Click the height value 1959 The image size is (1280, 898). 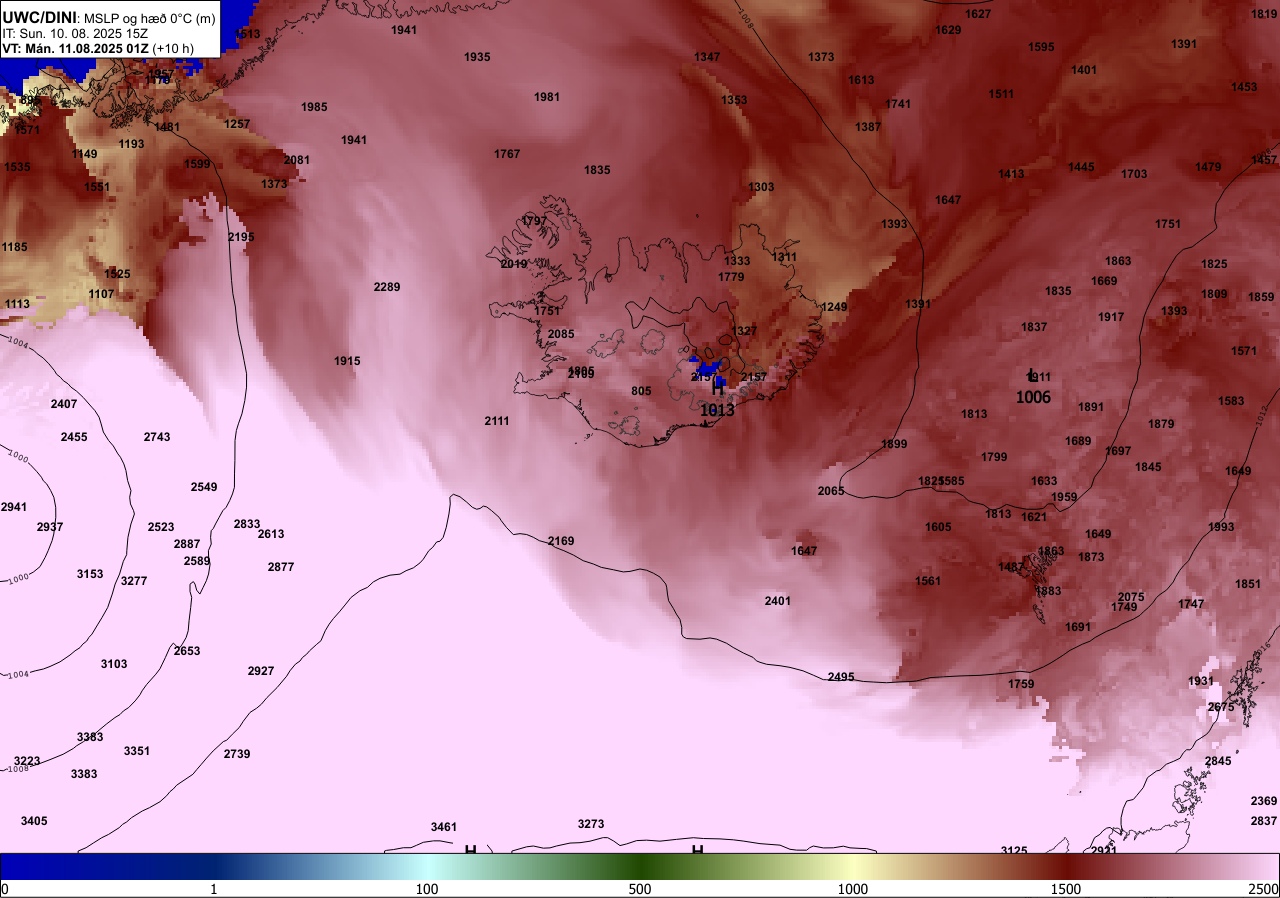1064,497
